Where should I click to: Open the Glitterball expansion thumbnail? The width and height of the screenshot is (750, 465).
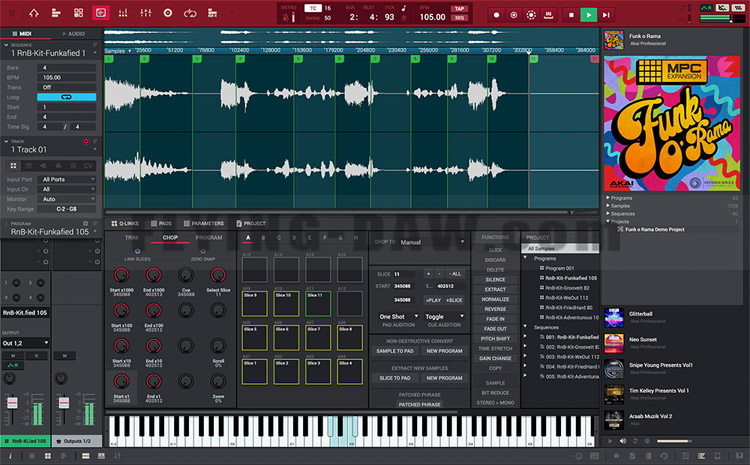click(614, 318)
